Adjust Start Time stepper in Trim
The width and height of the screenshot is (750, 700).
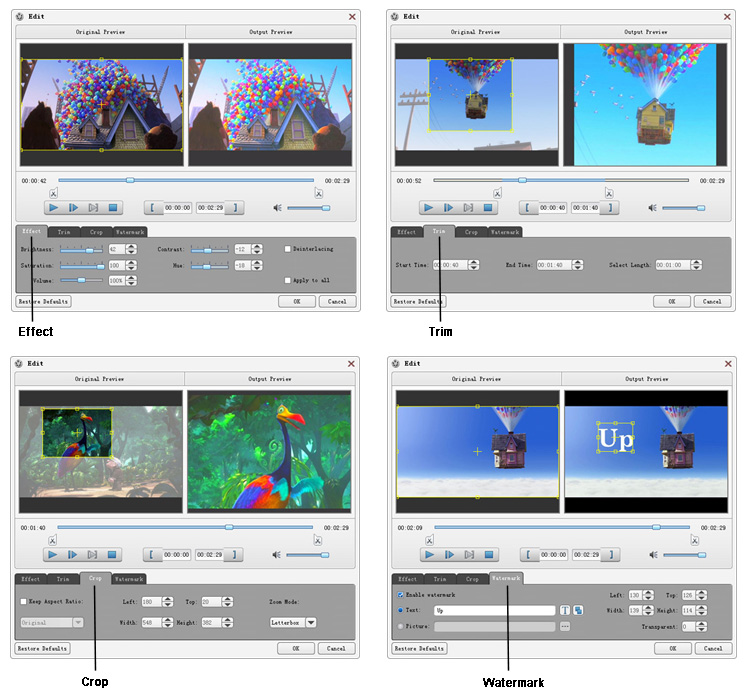tap(474, 265)
